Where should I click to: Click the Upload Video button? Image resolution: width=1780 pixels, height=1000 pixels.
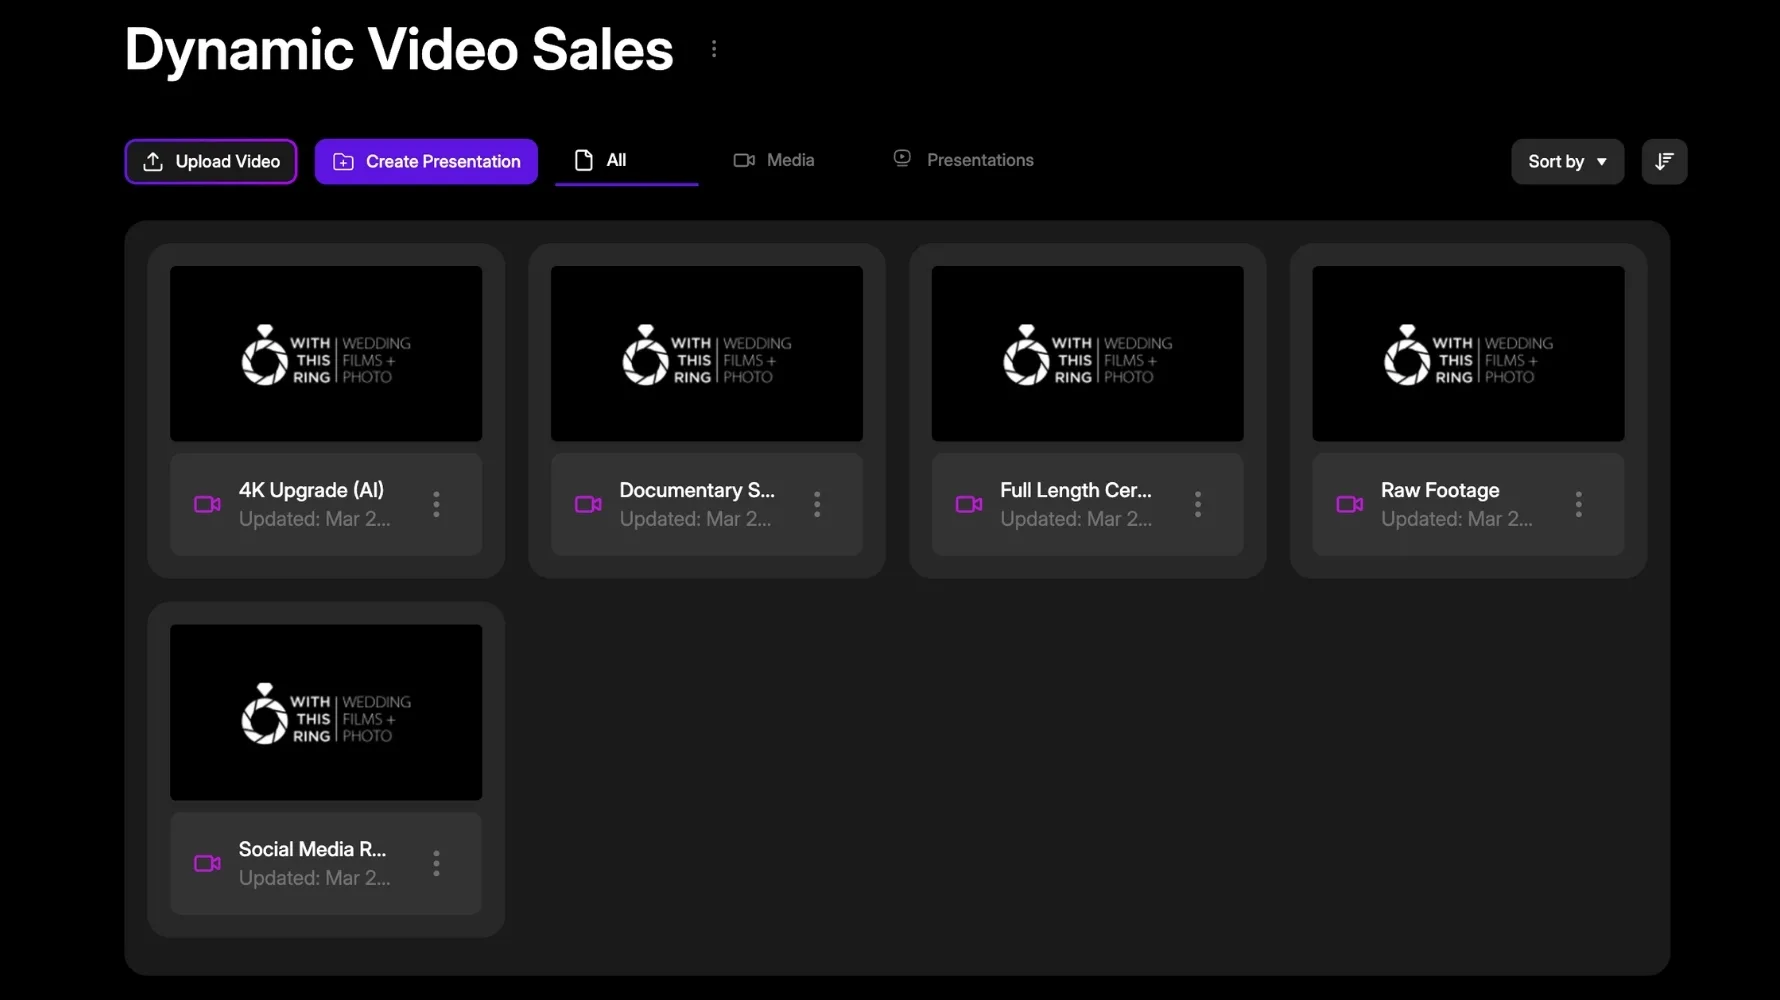pyautogui.click(x=211, y=161)
